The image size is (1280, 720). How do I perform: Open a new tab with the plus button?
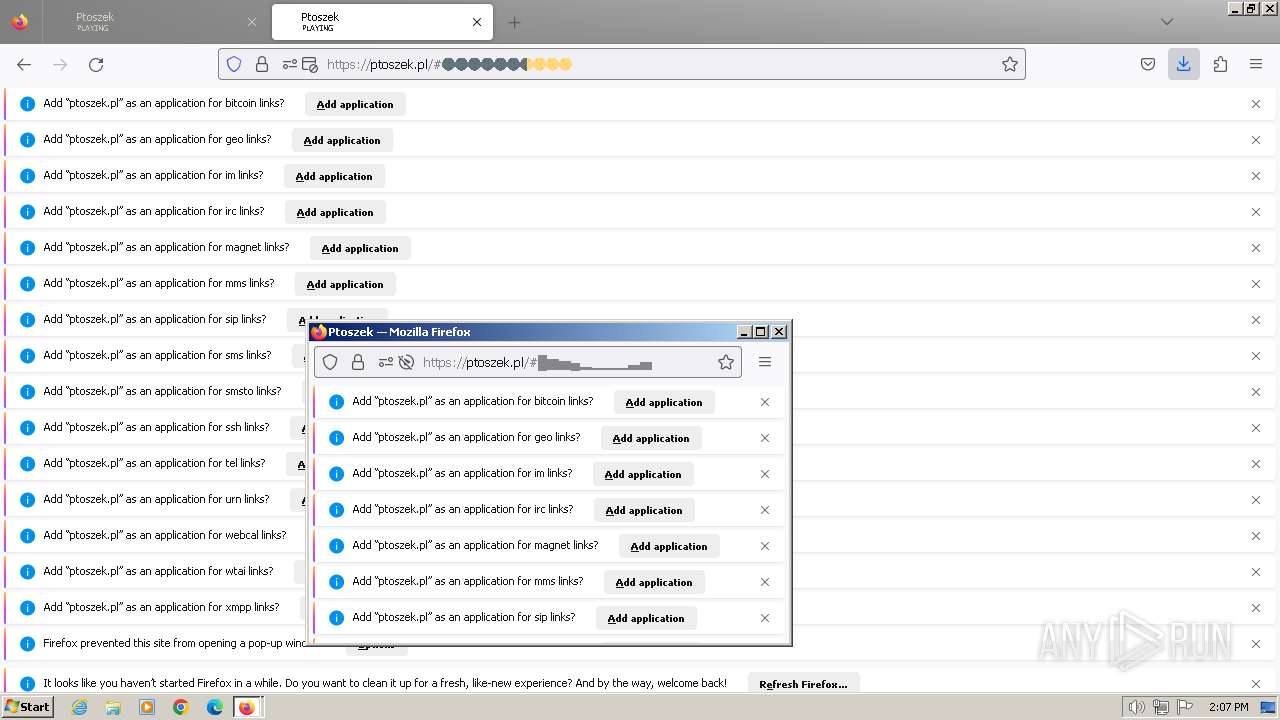pyautogui.click(x=514, y=22)
